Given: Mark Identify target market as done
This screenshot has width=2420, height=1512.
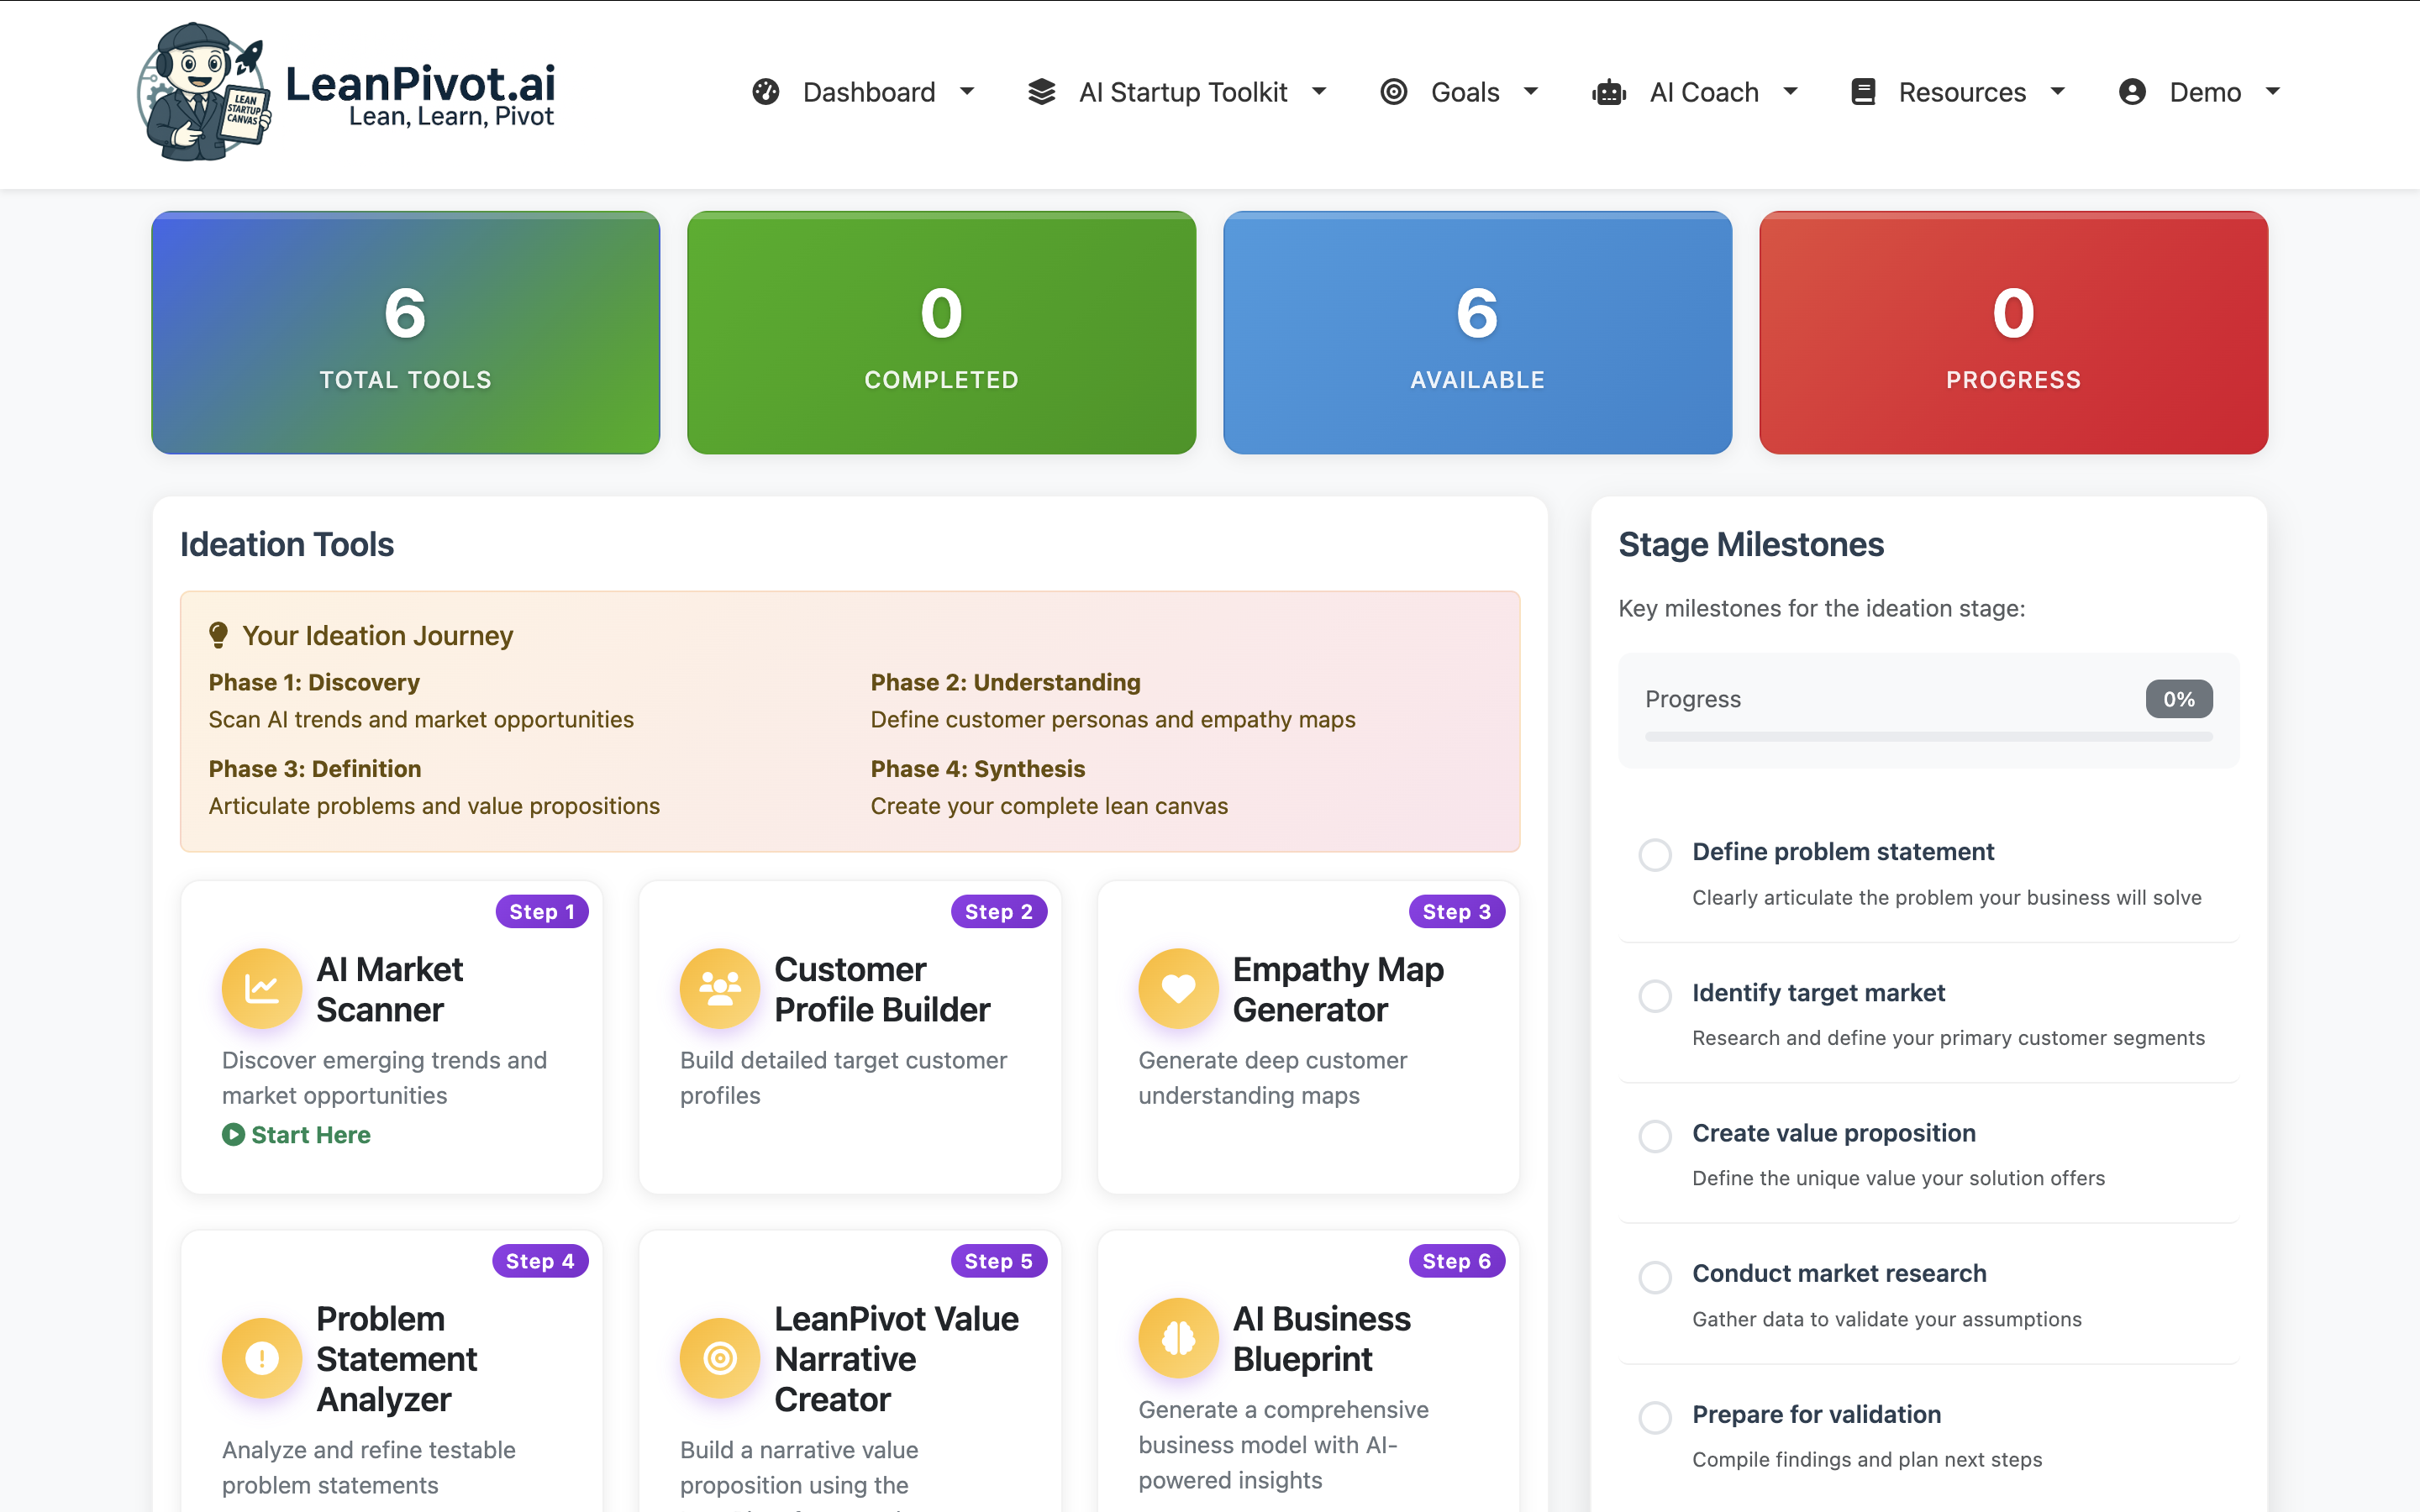Looking at the screenshot, I should [x=1655, y=996].
